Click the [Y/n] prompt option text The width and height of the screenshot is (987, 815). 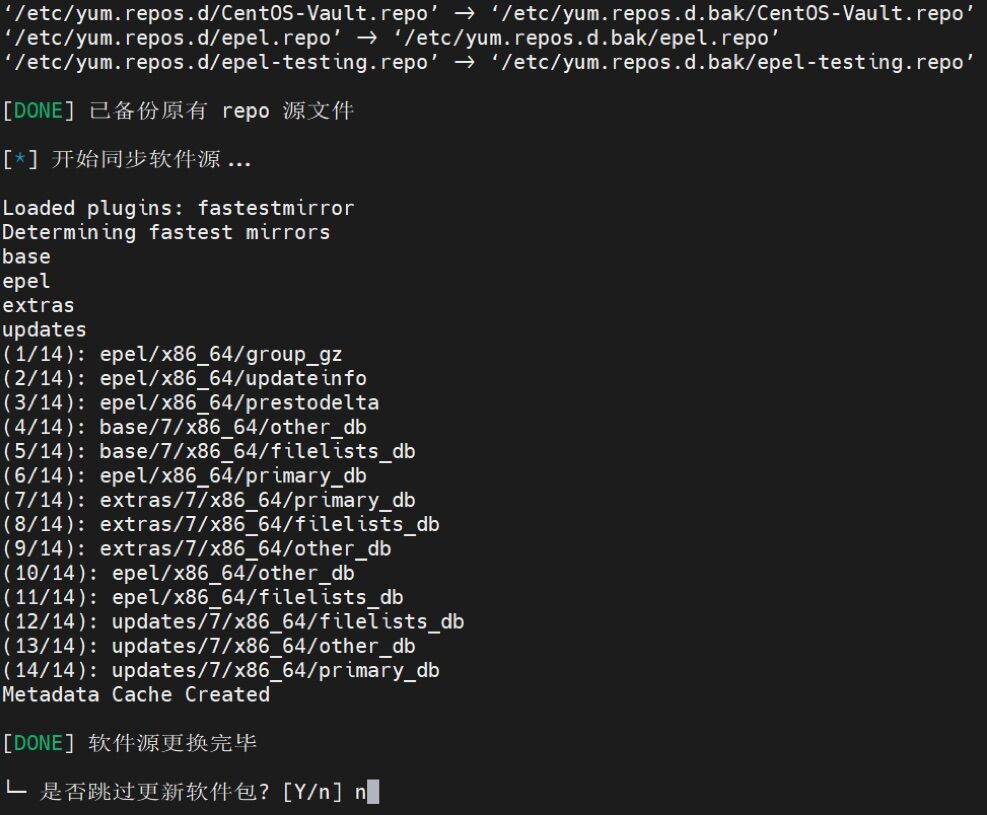(x=312, y=792)
